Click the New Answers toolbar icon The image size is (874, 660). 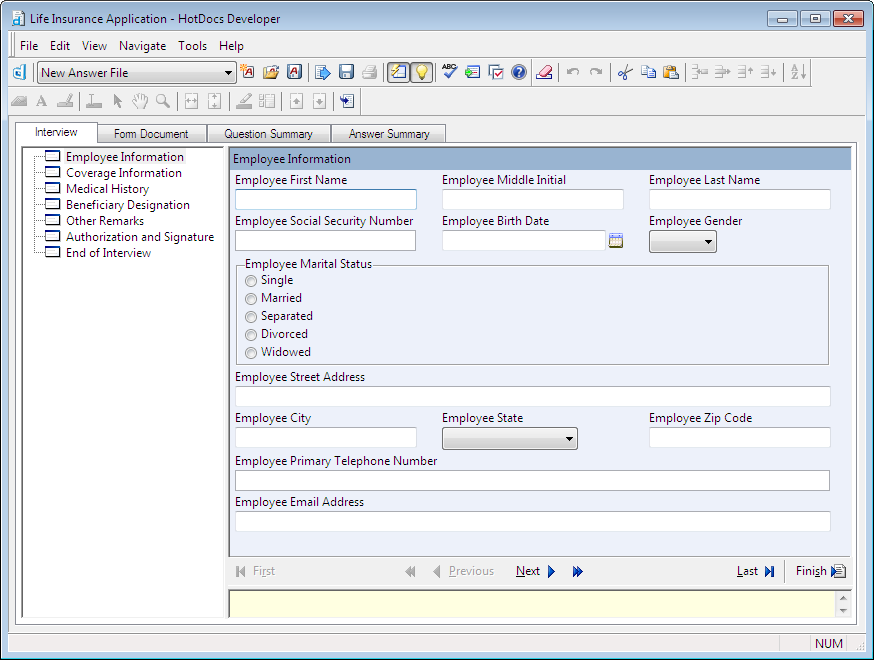(247, 72)
